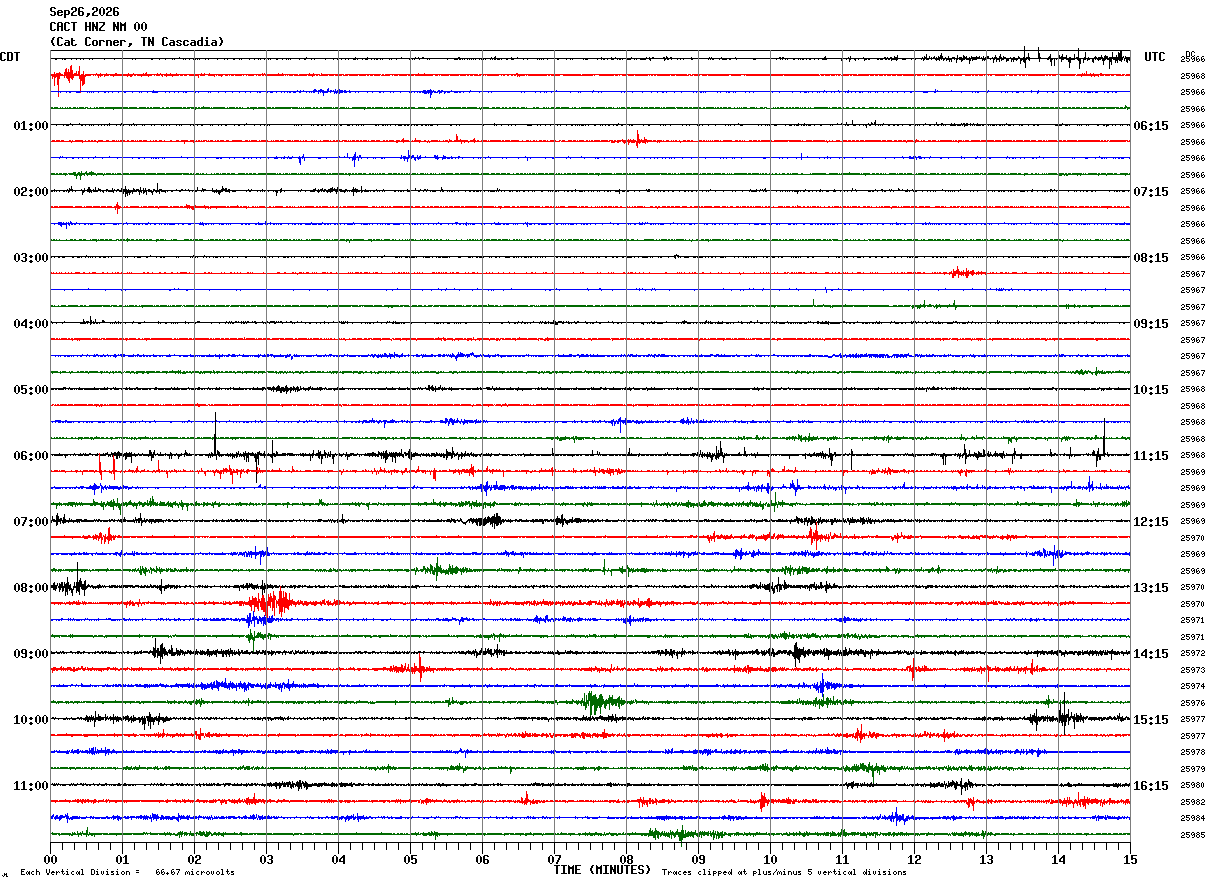Select the UTC timezone label
Viewport: 1210px width, 886px height.
[x=1155, y=57]
